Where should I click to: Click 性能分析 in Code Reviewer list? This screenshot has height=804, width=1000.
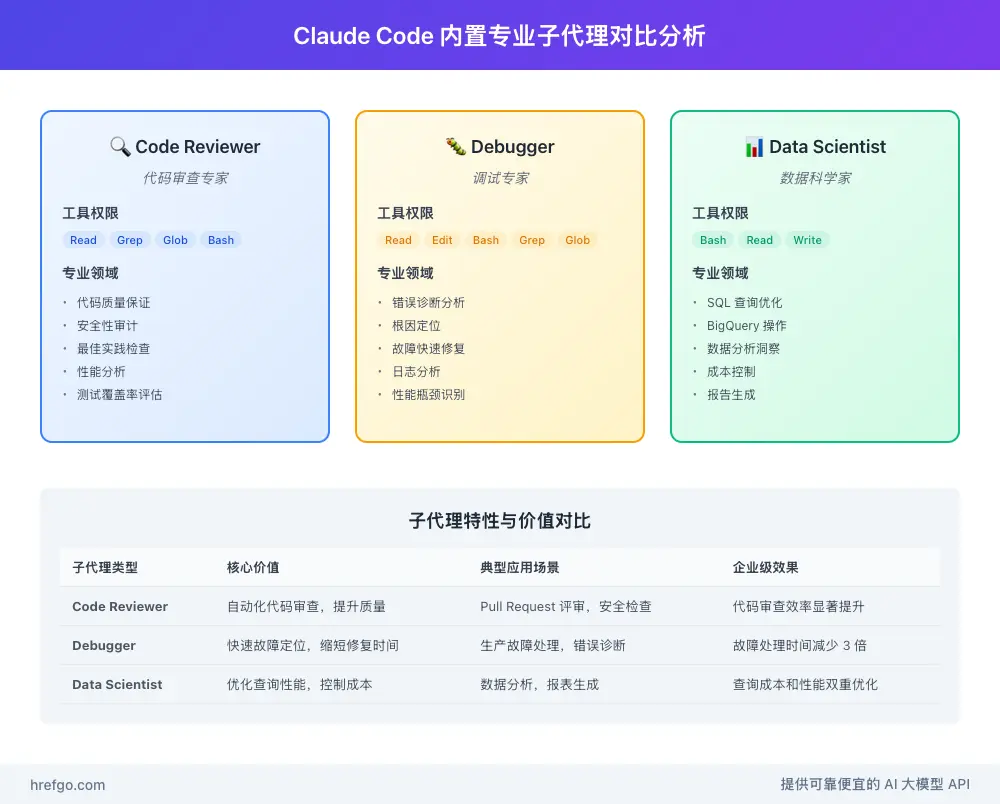click(101, 372)
